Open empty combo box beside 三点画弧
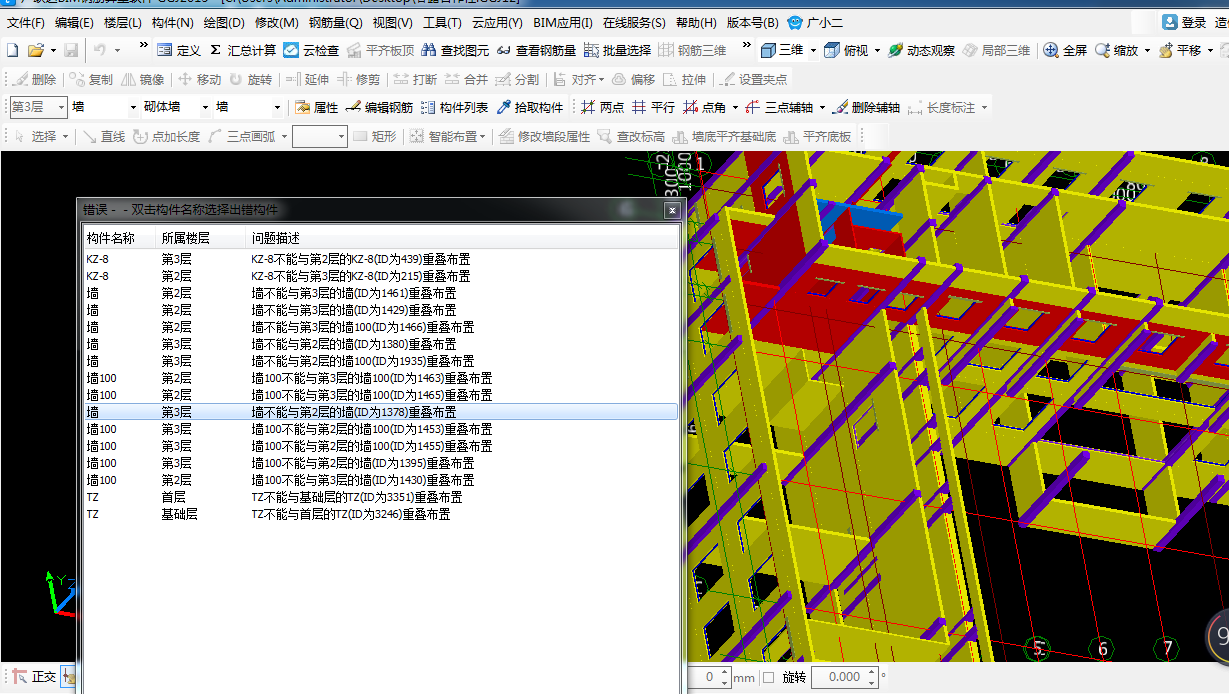Screen dimensions: 1229x694 (319, 136)
